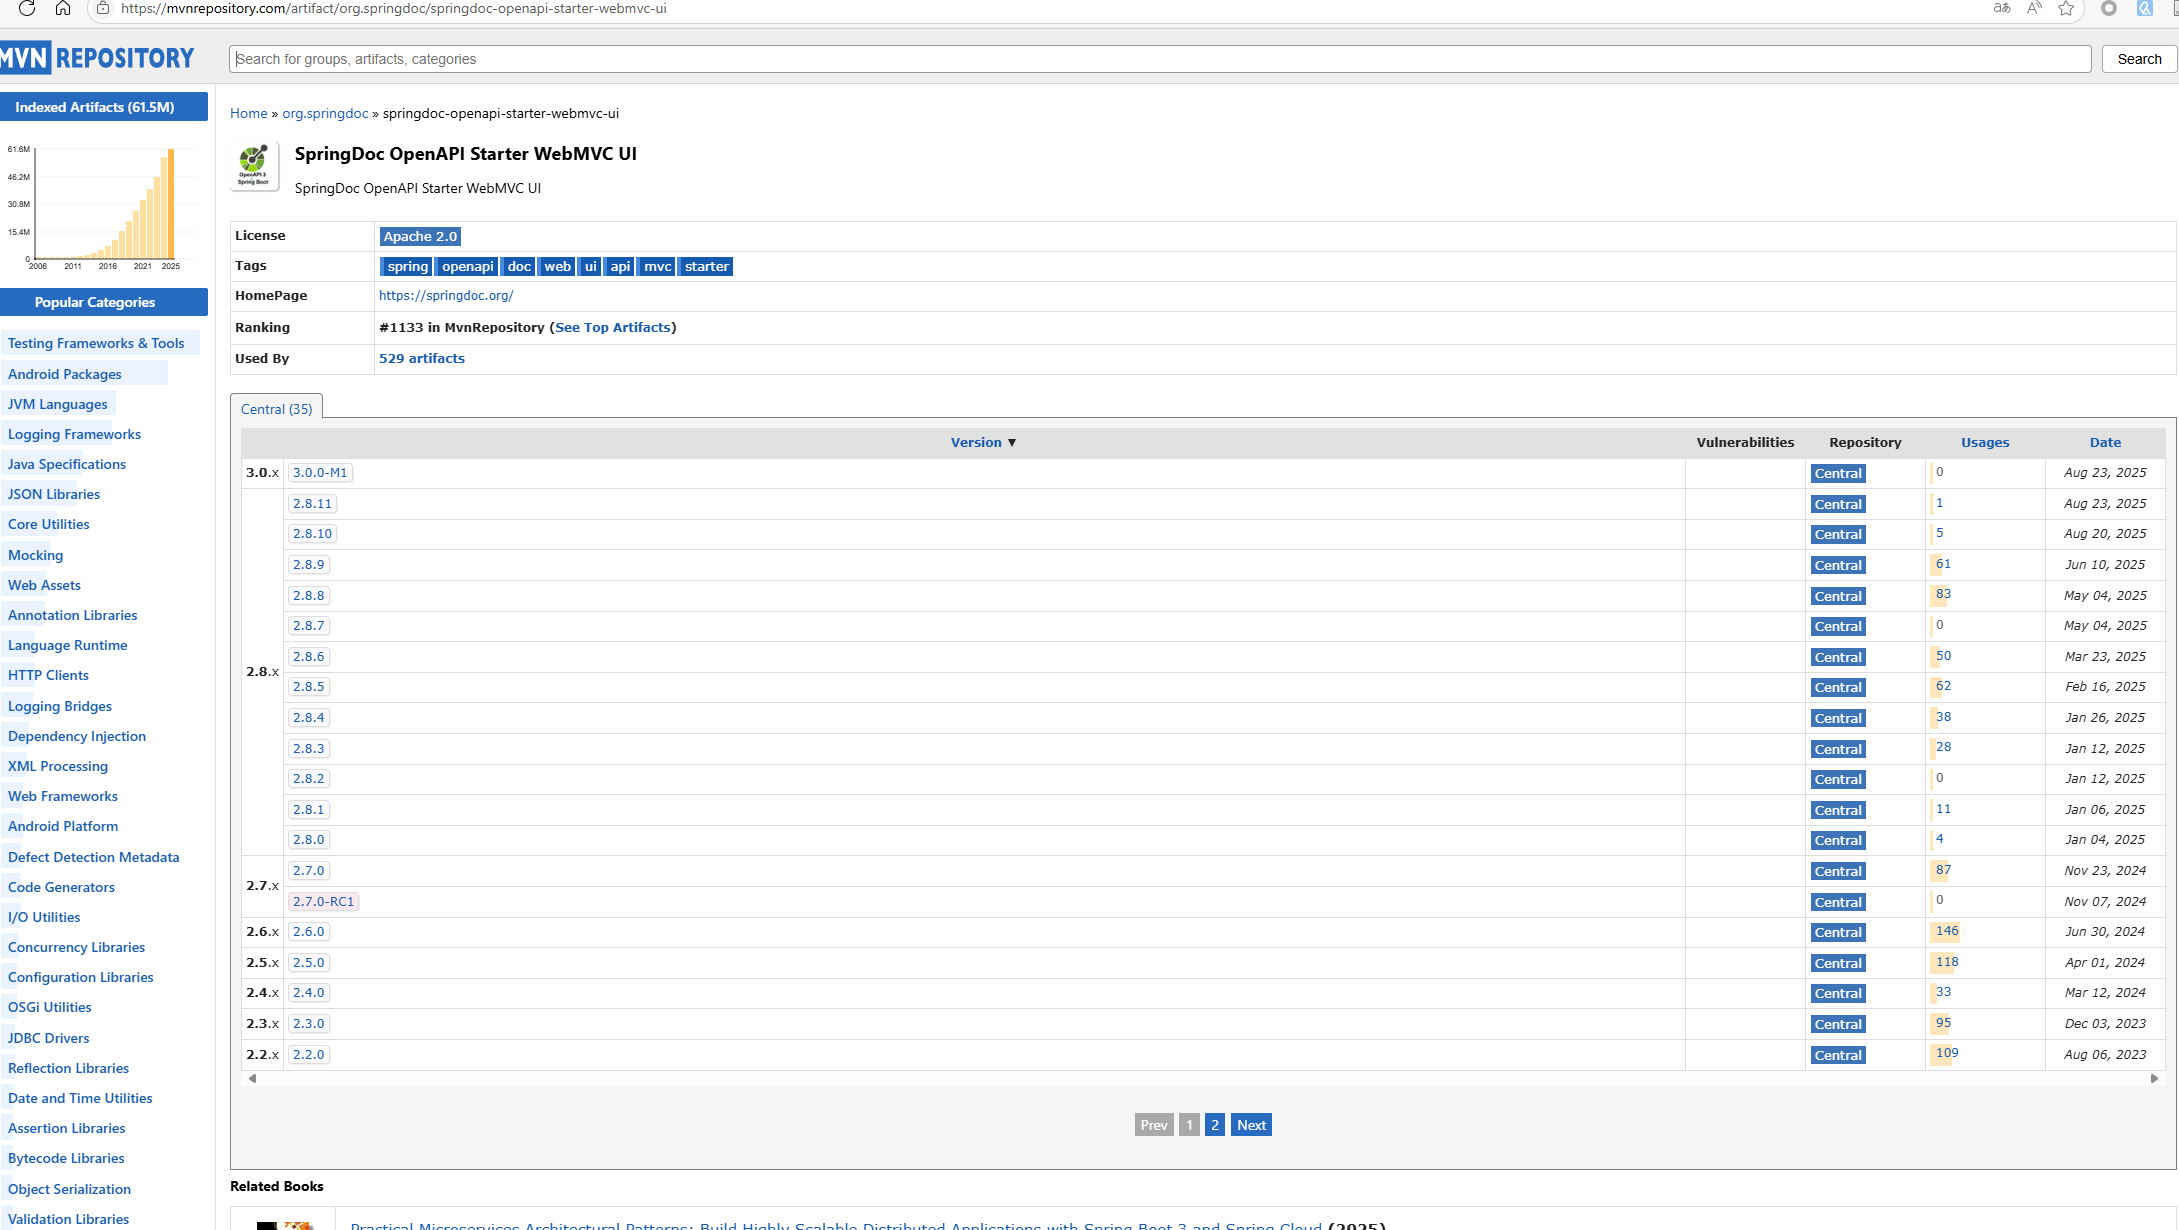Filter by the starter tag

pyautogui.click(x=706, y=266)
